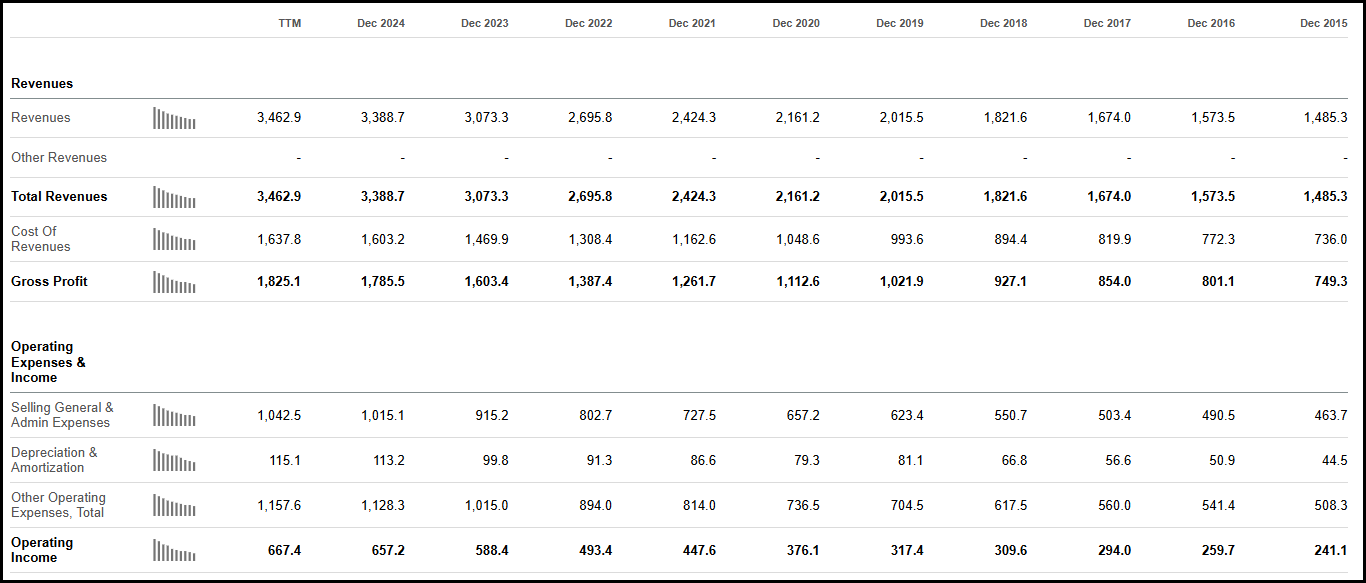Select the TTM Total Revenues value 3,462.9
This screenshot has height=583, width=1366.
click(x=280, y=197)
